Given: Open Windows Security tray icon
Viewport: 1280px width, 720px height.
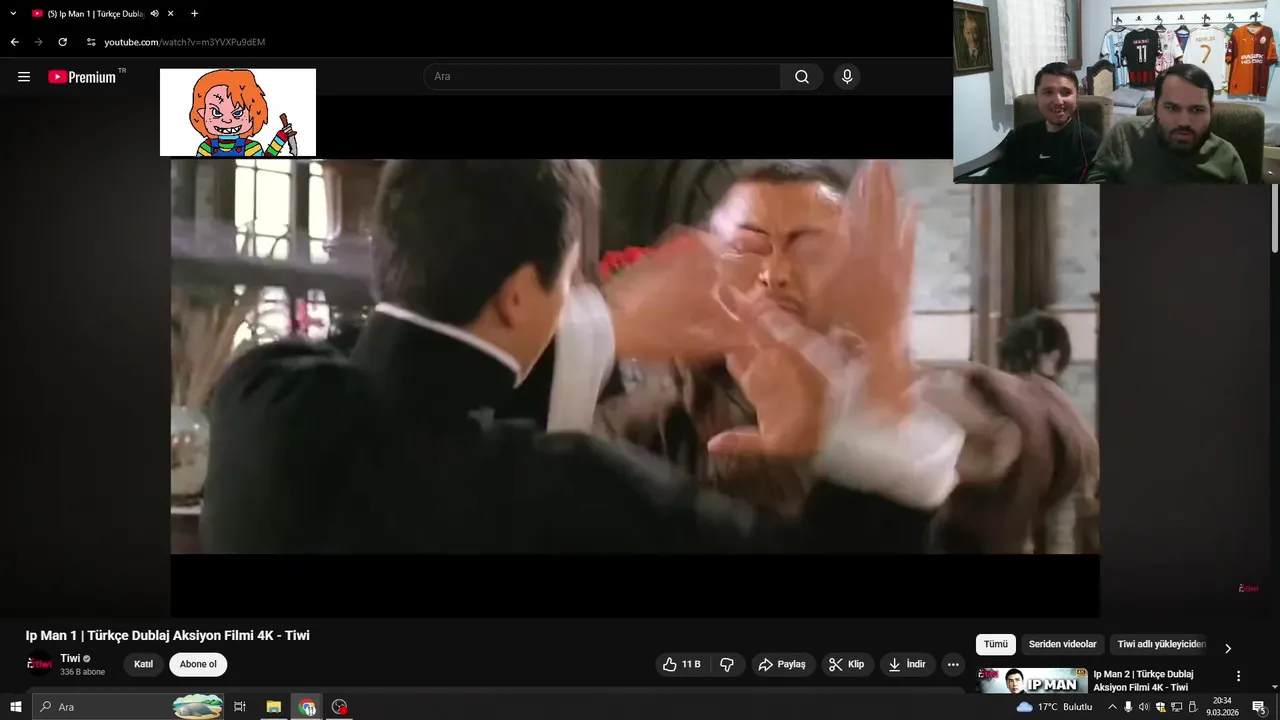Looking at the screenshot, I should coord(1160,707).
